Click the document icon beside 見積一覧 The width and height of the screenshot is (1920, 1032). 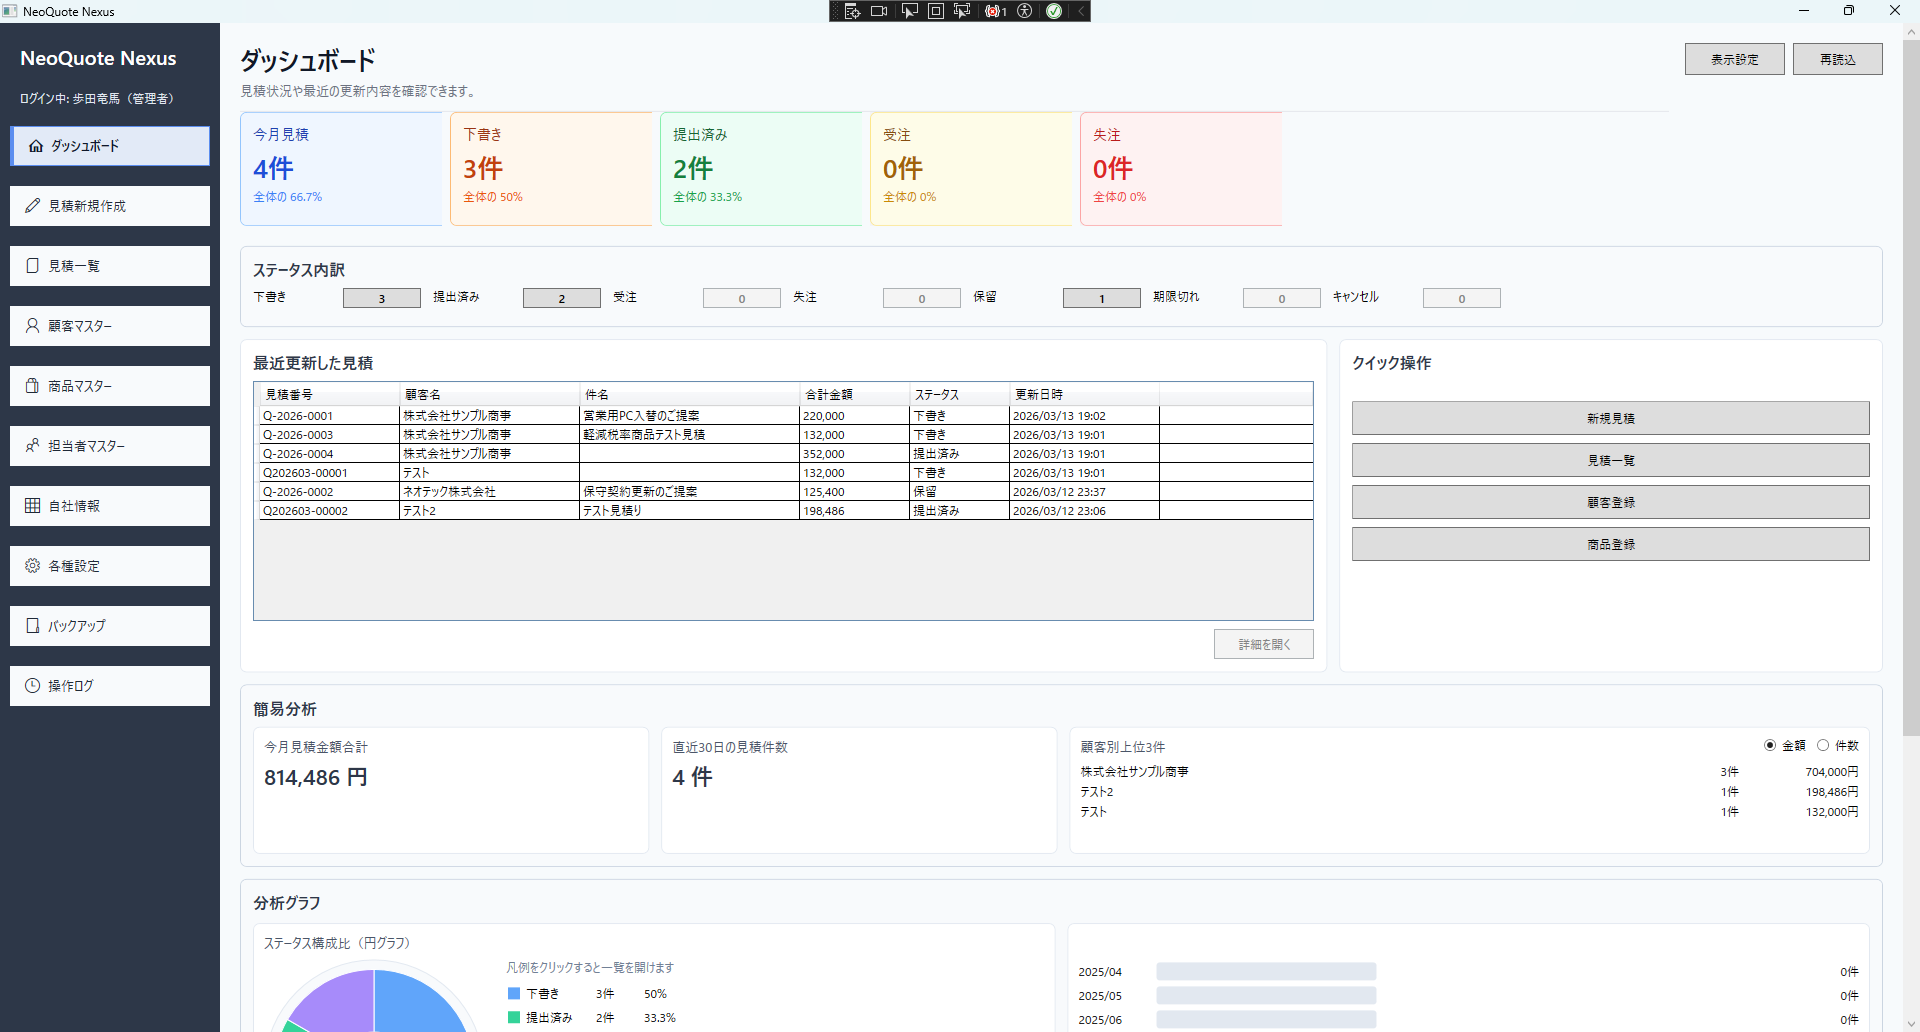[33, 266]
